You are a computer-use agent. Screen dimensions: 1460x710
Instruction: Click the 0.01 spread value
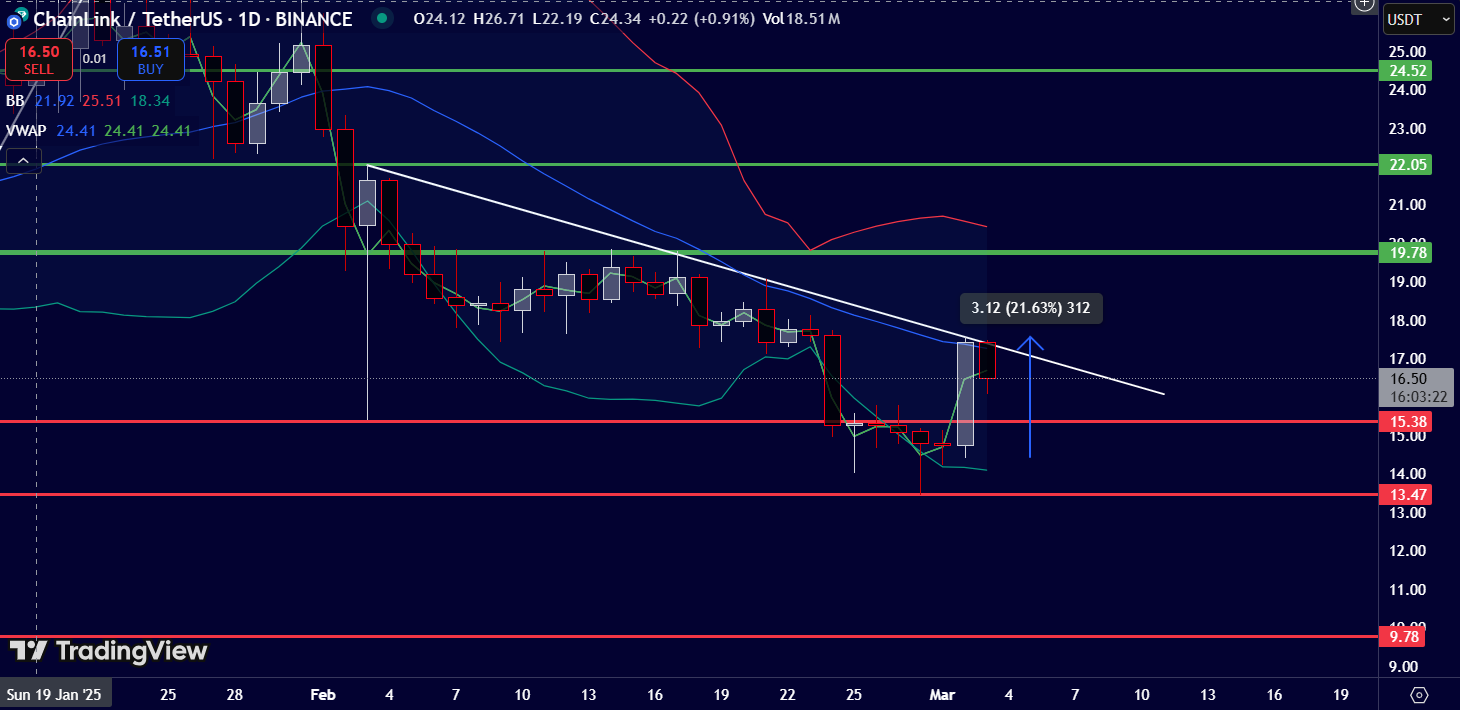click(94, 60)
